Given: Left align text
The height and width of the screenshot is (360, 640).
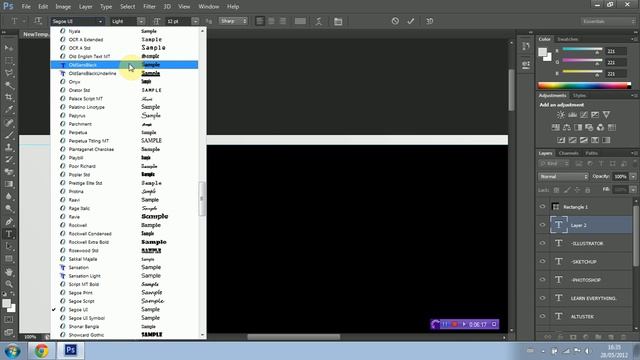Looking at the screenshot, I should pos(260,21).
